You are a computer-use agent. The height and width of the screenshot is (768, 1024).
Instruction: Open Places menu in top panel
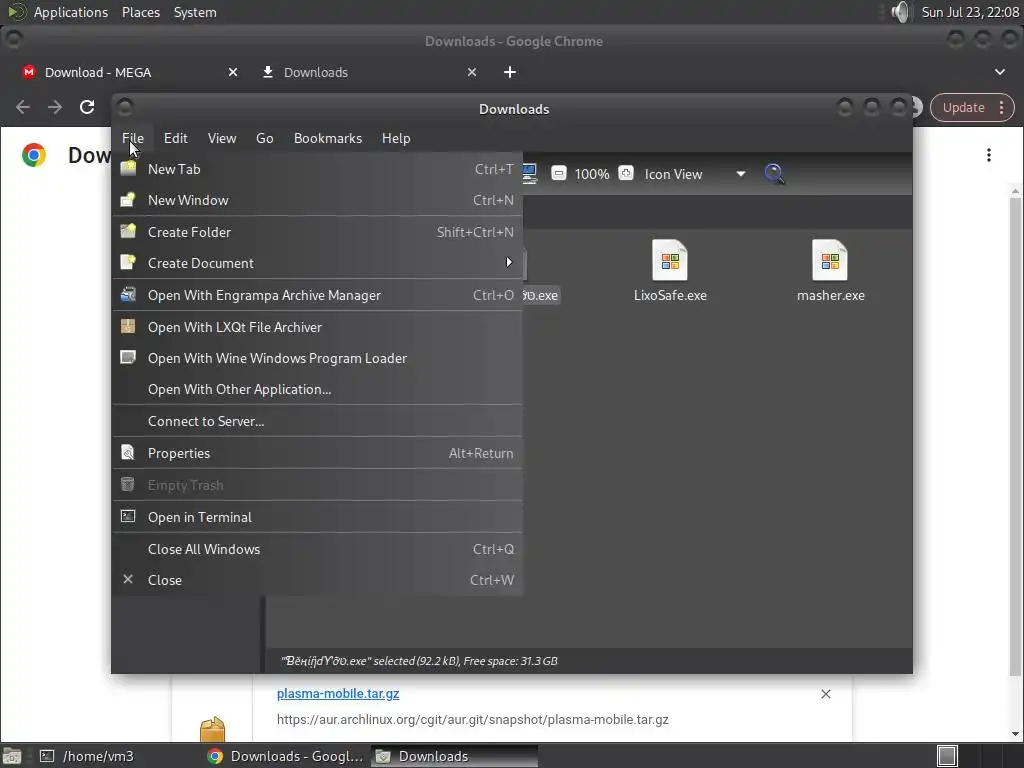tap(140, 12)
